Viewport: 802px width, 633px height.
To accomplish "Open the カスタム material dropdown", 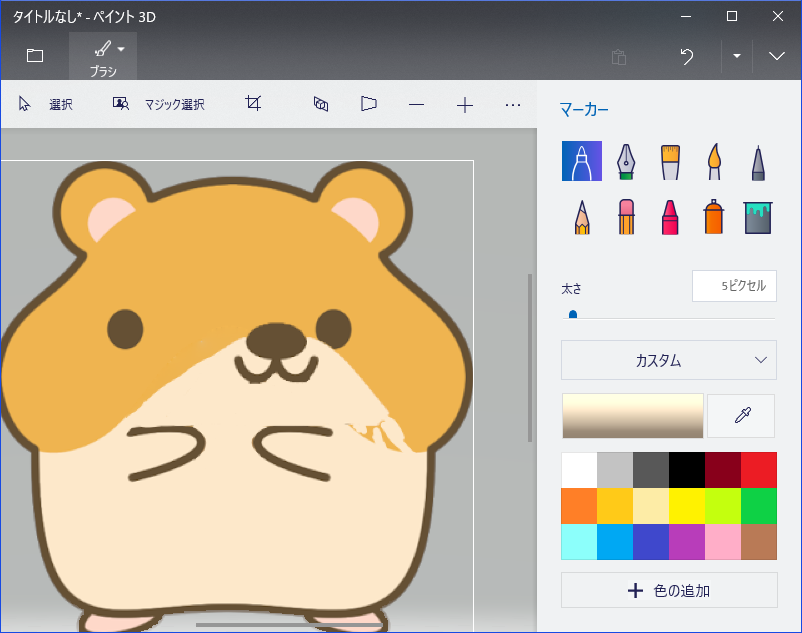I will tap(669, 360).
